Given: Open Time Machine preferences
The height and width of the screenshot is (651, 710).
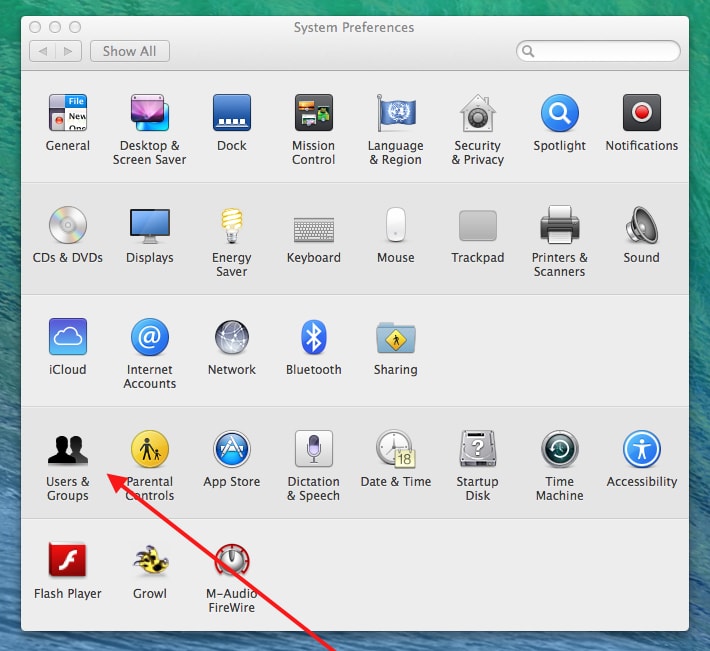Looking at the screenshot, I should pyautogui.click(x=560, y=449).
